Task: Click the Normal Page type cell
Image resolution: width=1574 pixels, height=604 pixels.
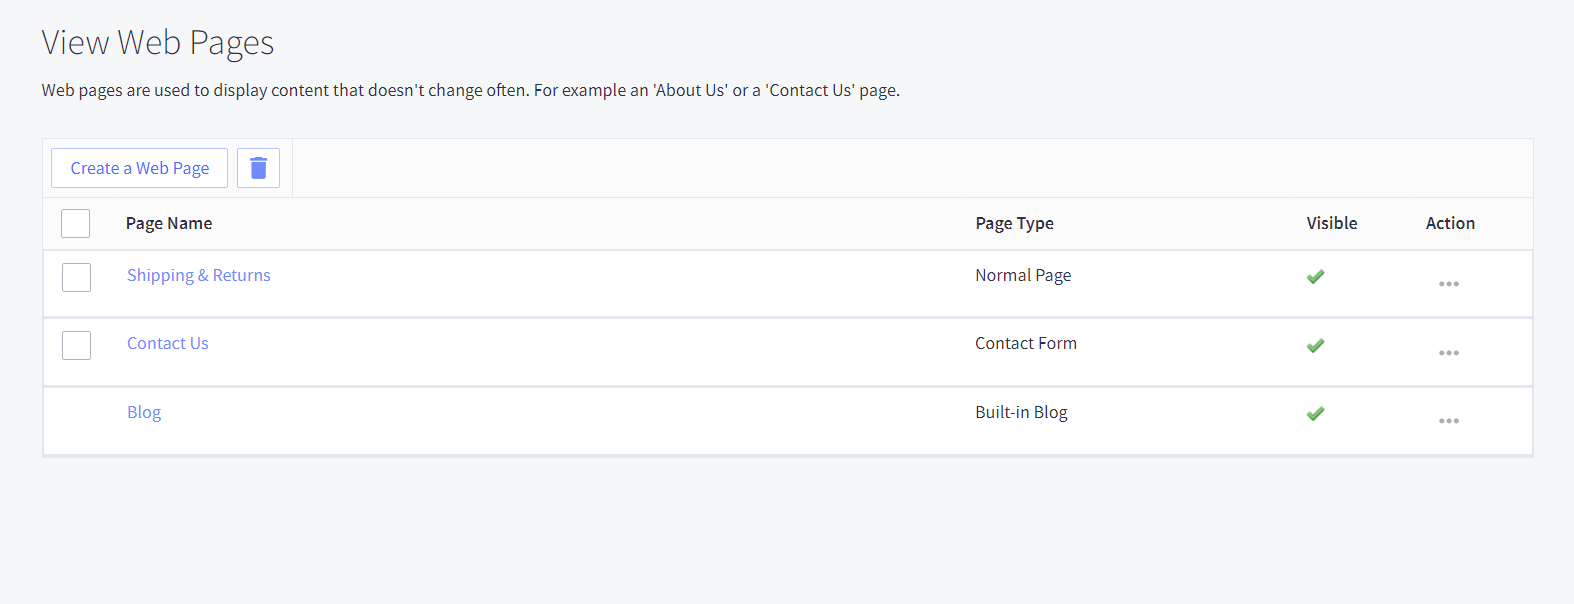Action: (x=1023, y=275)
